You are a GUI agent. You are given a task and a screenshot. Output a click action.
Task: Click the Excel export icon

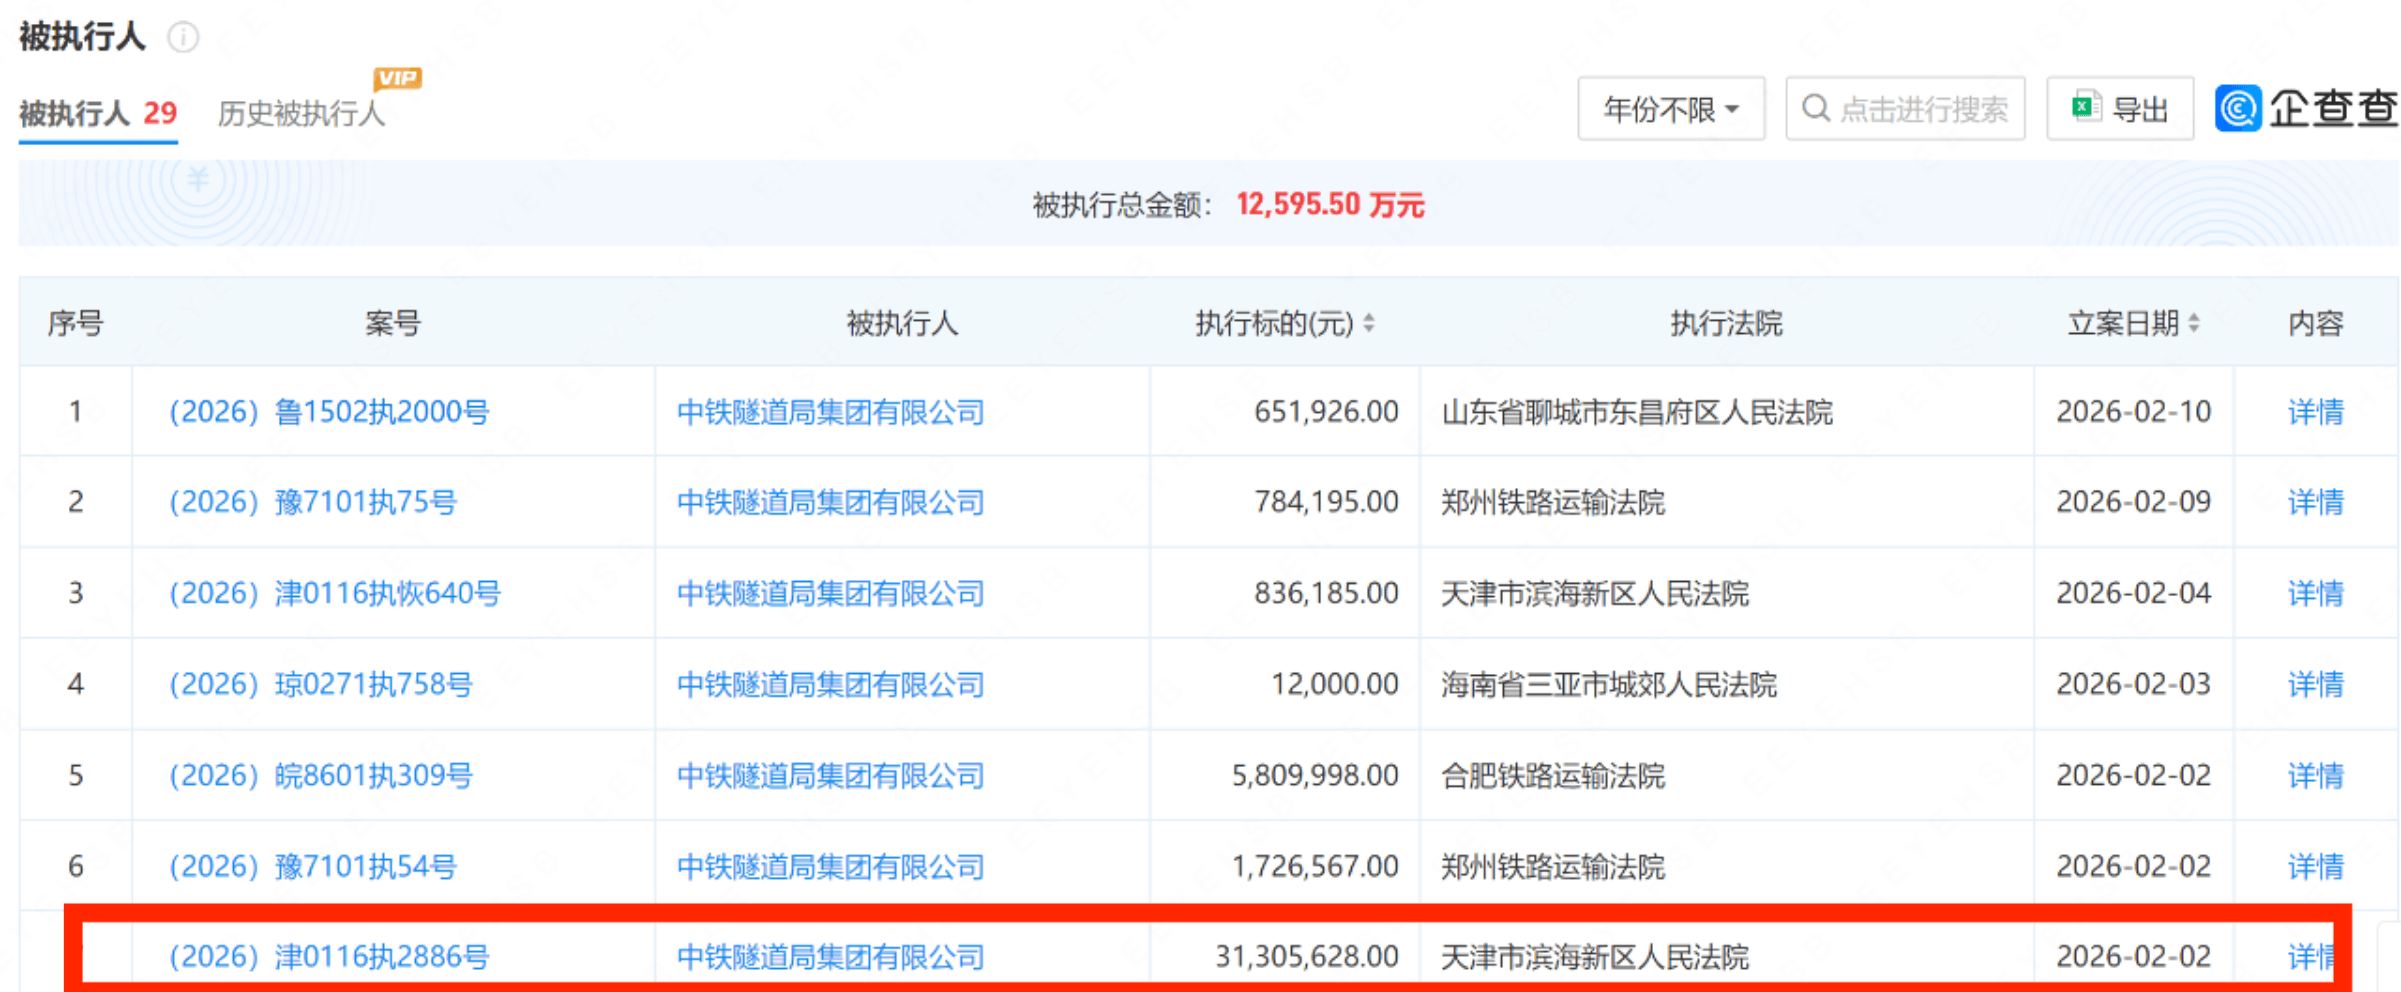coord(2085,107)
